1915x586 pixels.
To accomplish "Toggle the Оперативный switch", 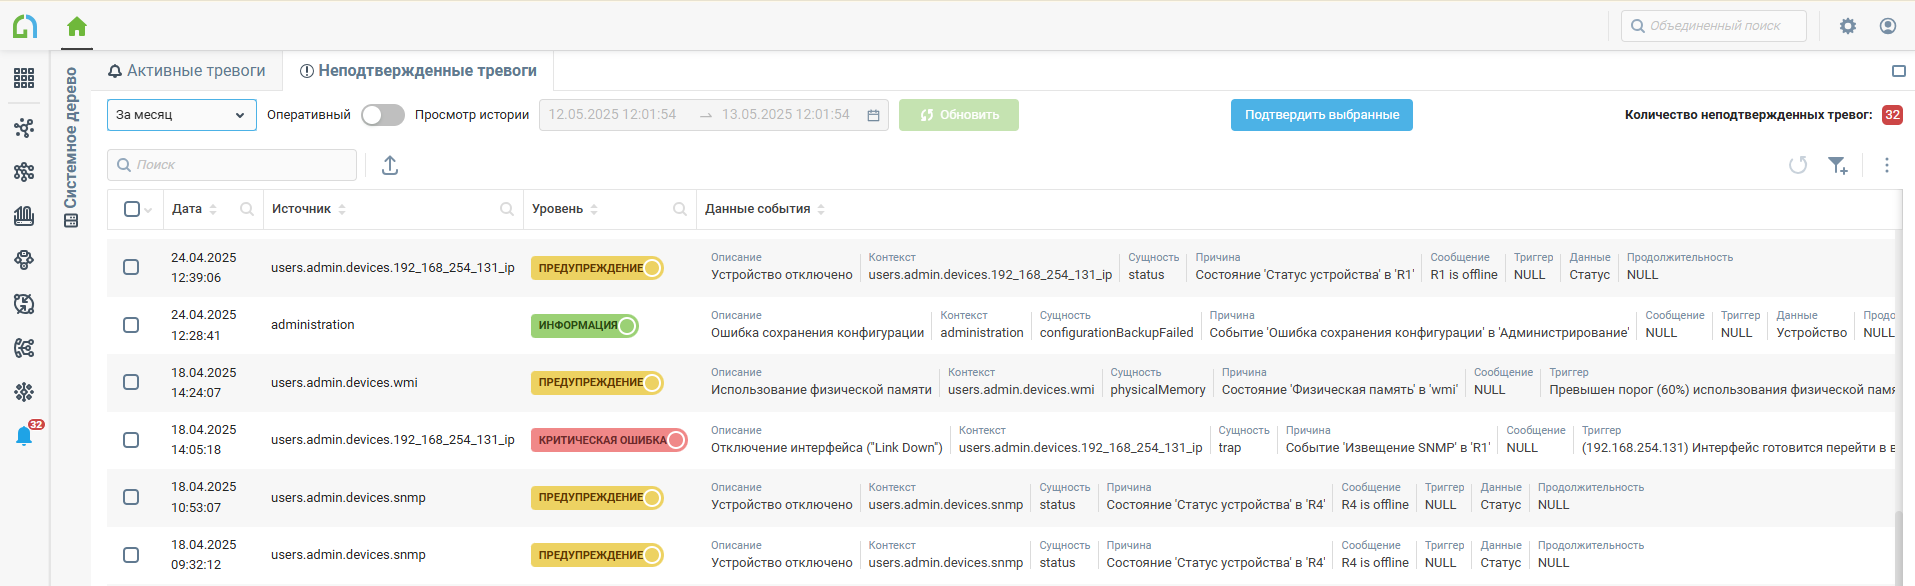I will click(383, 115).
